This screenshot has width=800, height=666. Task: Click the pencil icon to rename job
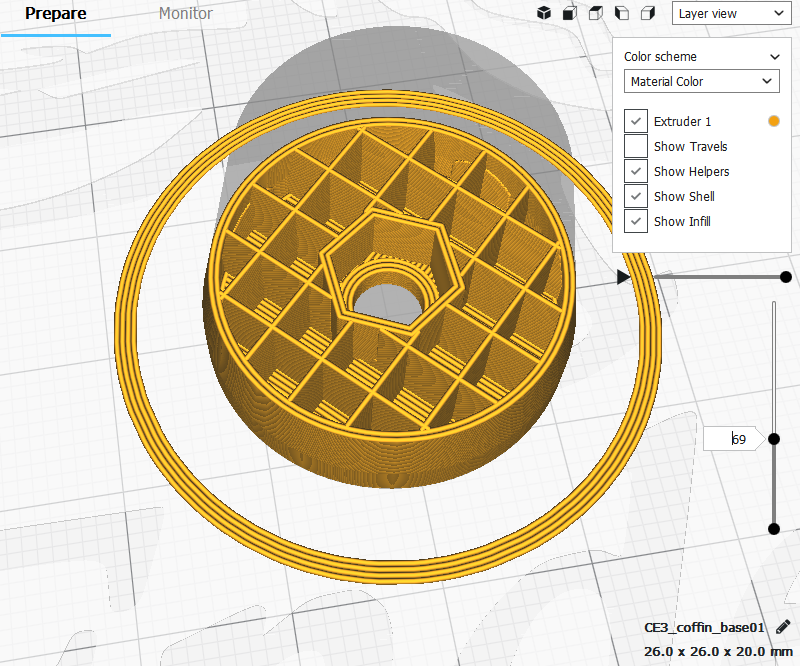point(782,627)
